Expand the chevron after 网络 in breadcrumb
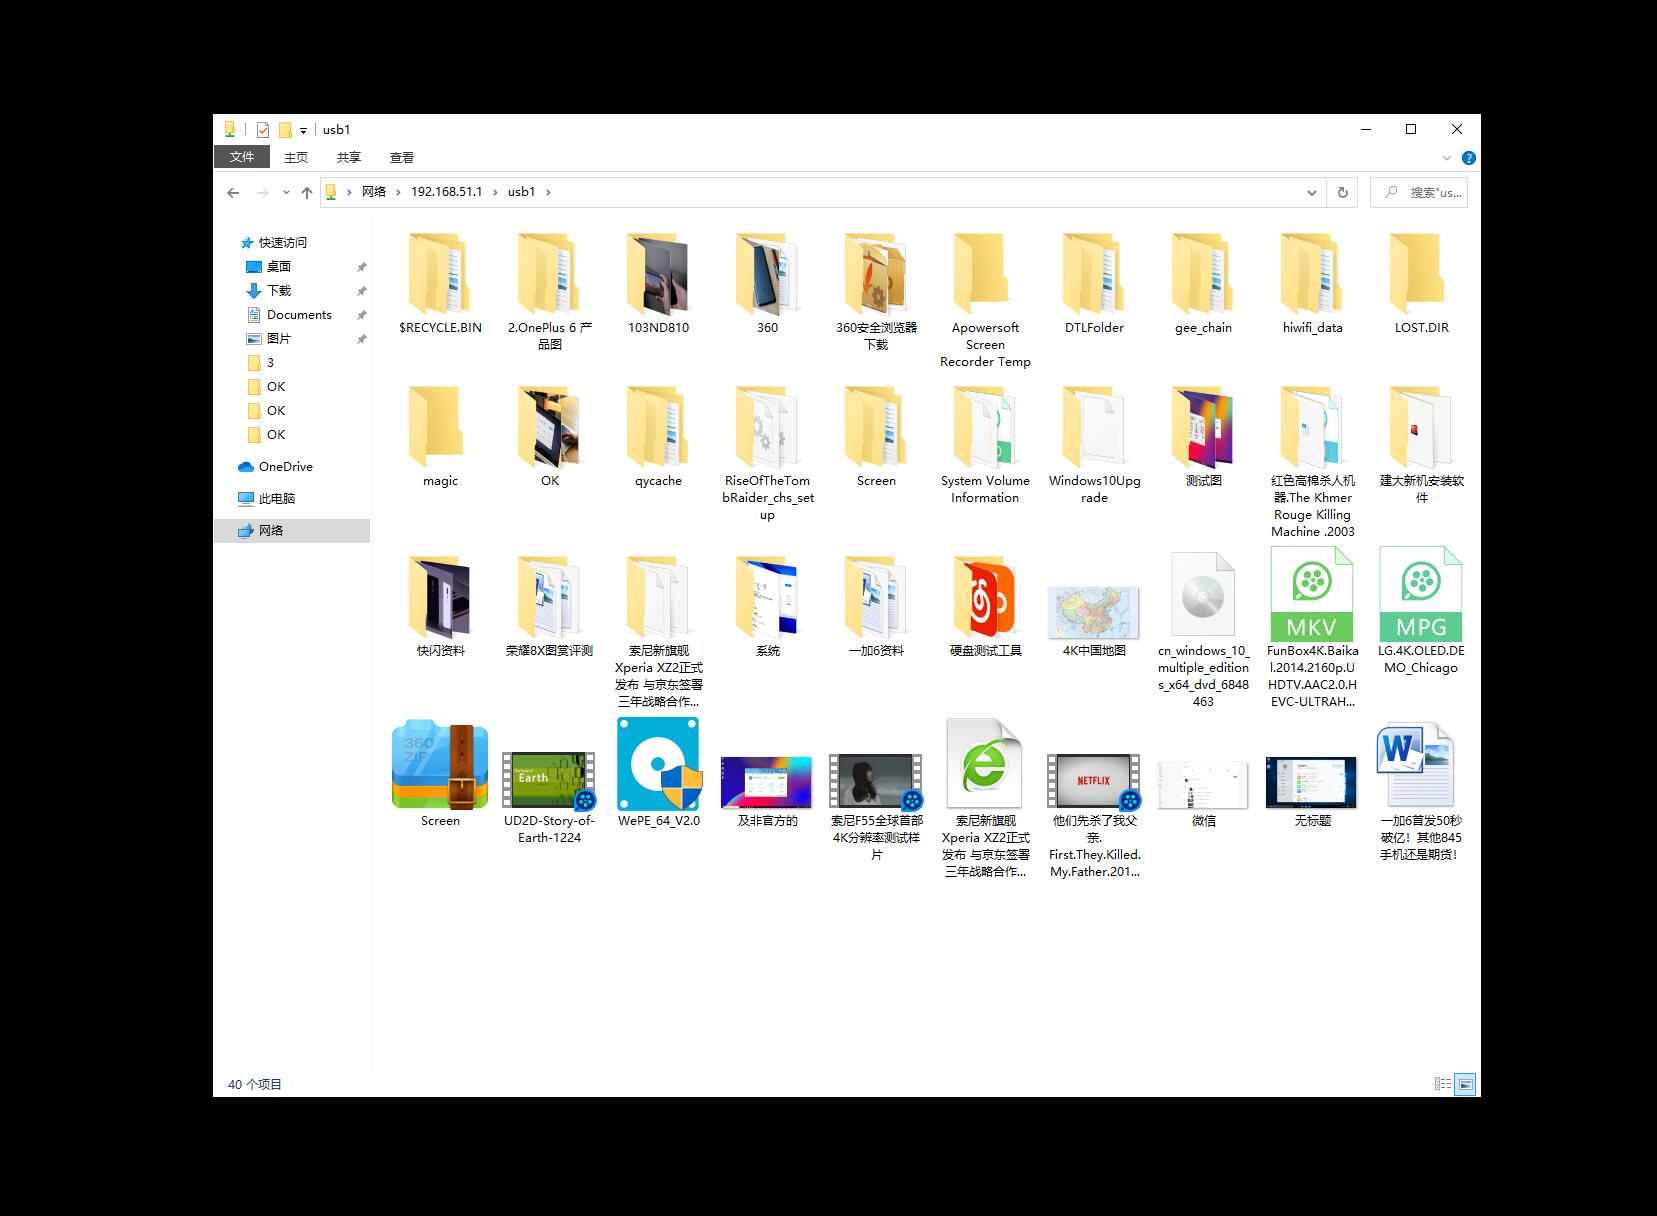 pos(398,192)
